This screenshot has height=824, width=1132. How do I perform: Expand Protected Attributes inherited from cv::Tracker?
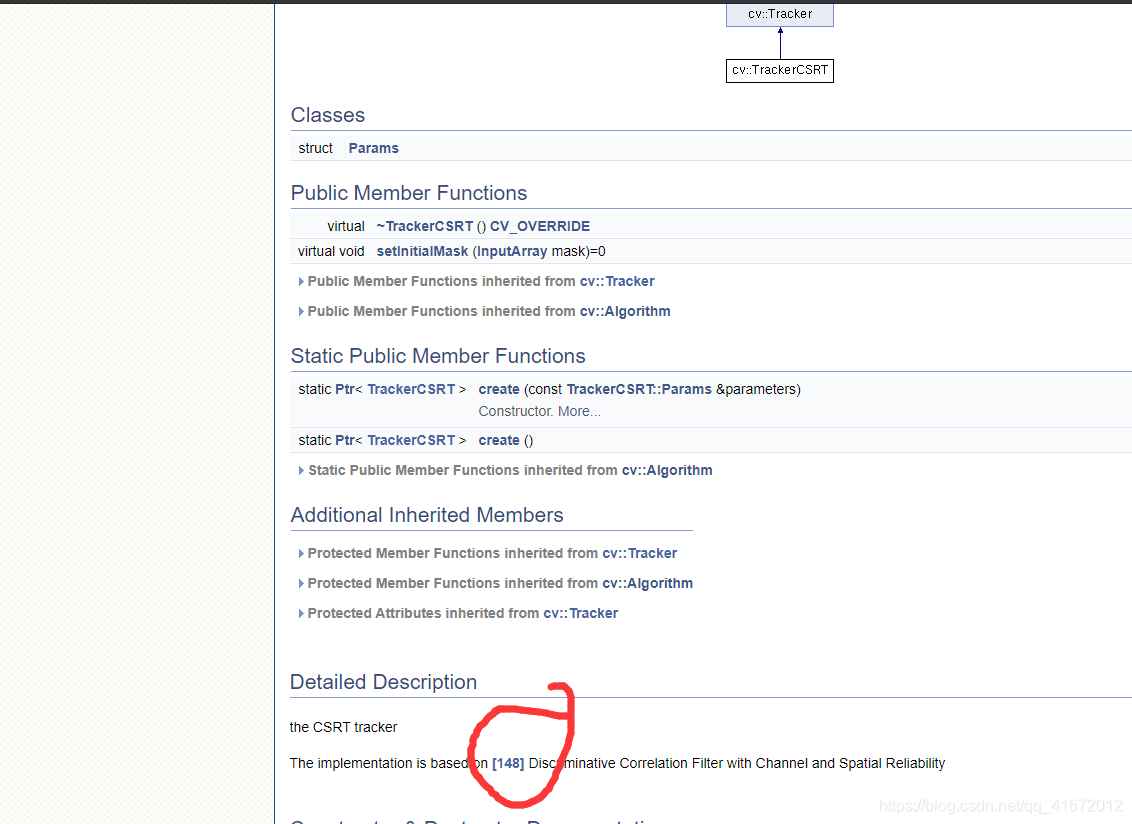click(301, 614)
